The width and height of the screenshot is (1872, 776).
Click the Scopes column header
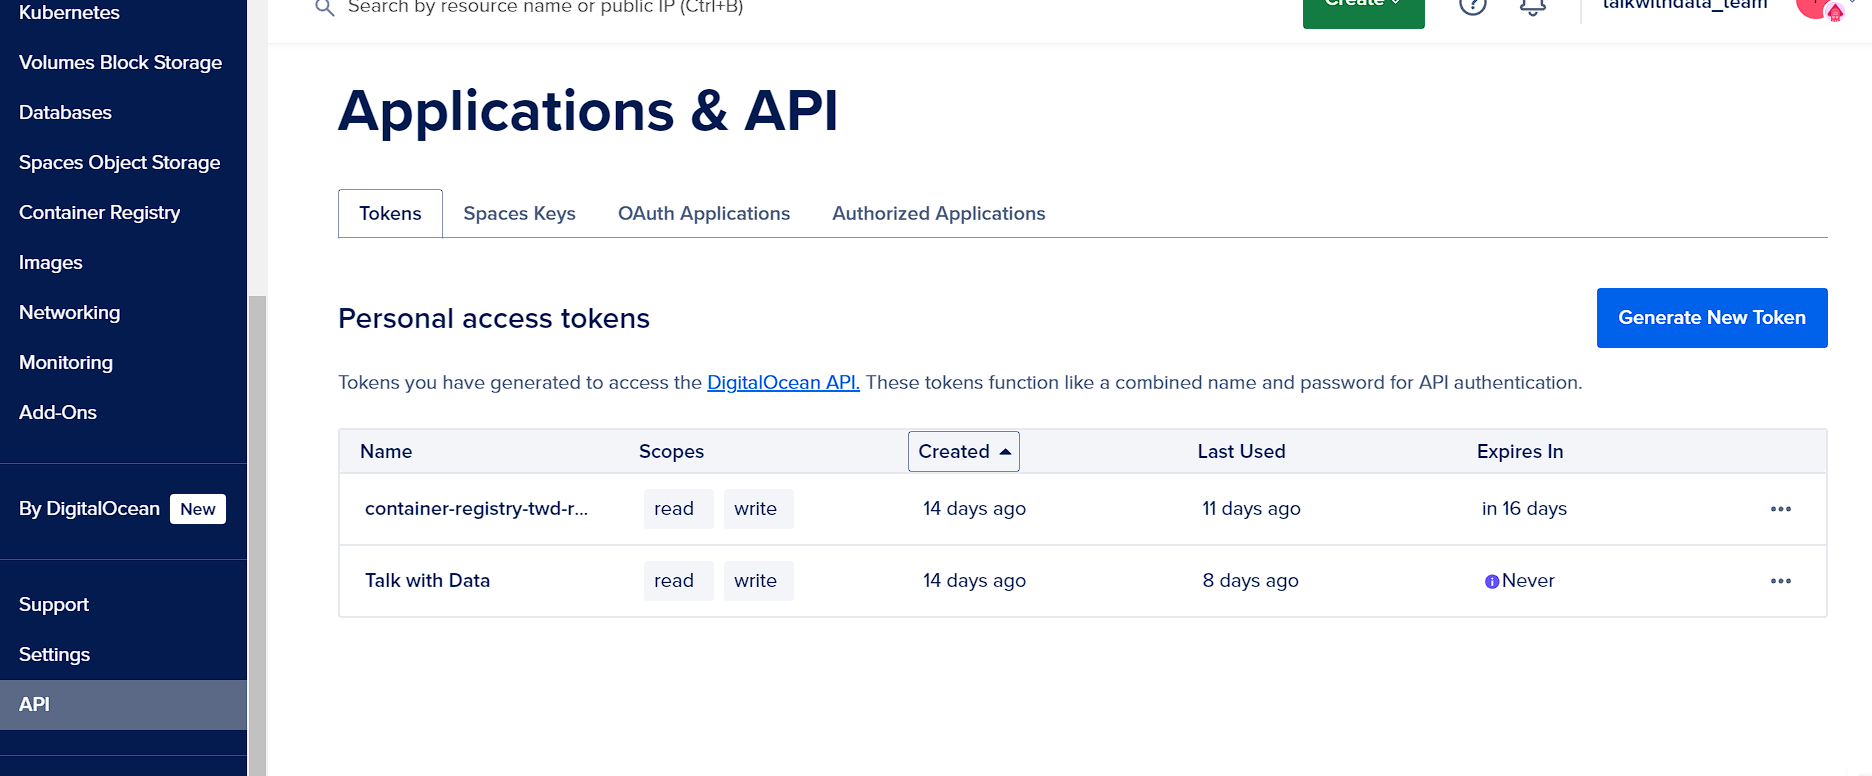pyautogui.click(x=671, y=451)
